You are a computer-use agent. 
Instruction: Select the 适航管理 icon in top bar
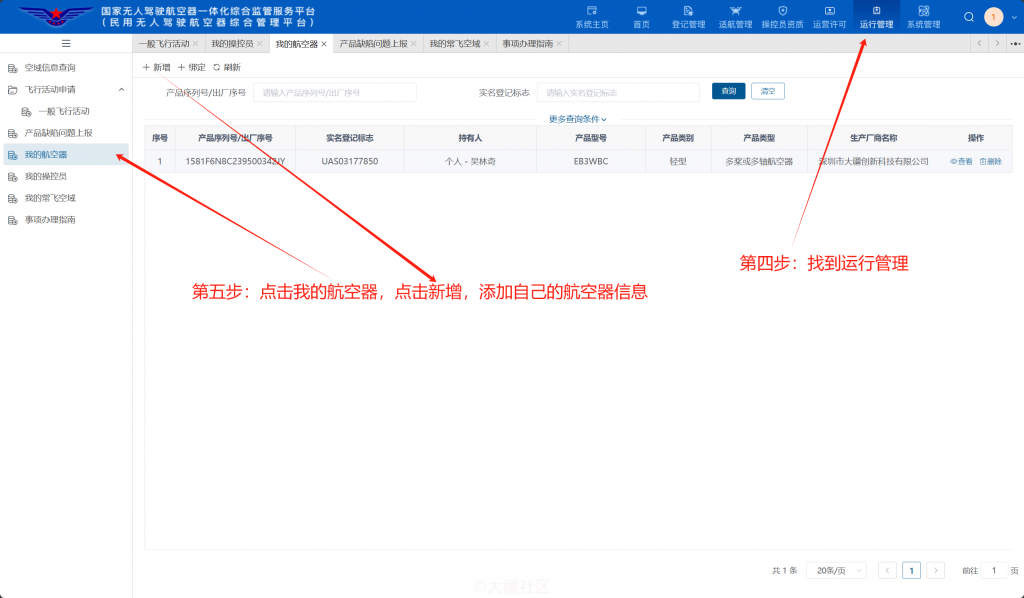pos(735,18)
